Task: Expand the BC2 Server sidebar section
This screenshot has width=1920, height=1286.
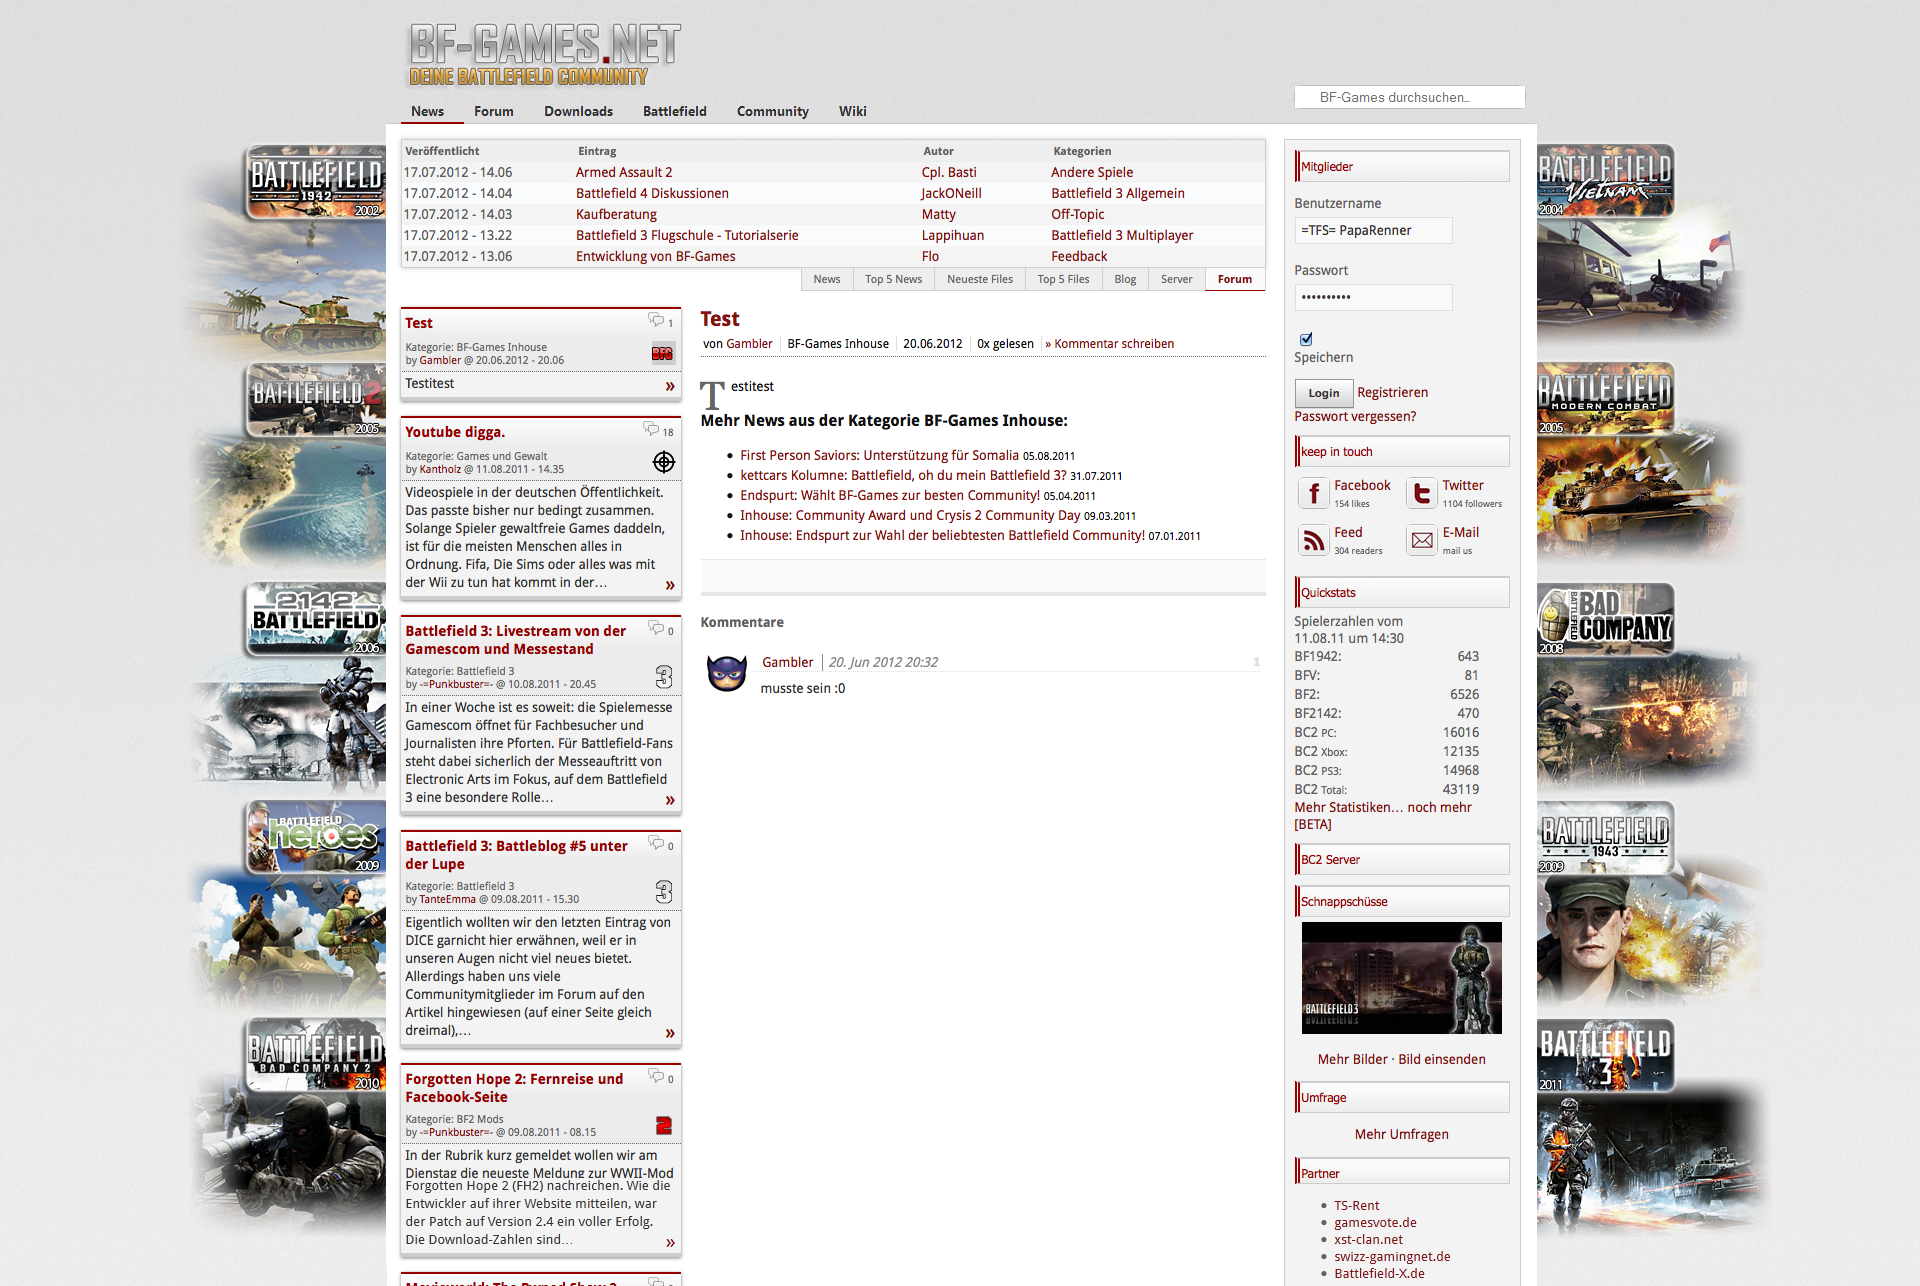Action: [x=1402, y=859]
